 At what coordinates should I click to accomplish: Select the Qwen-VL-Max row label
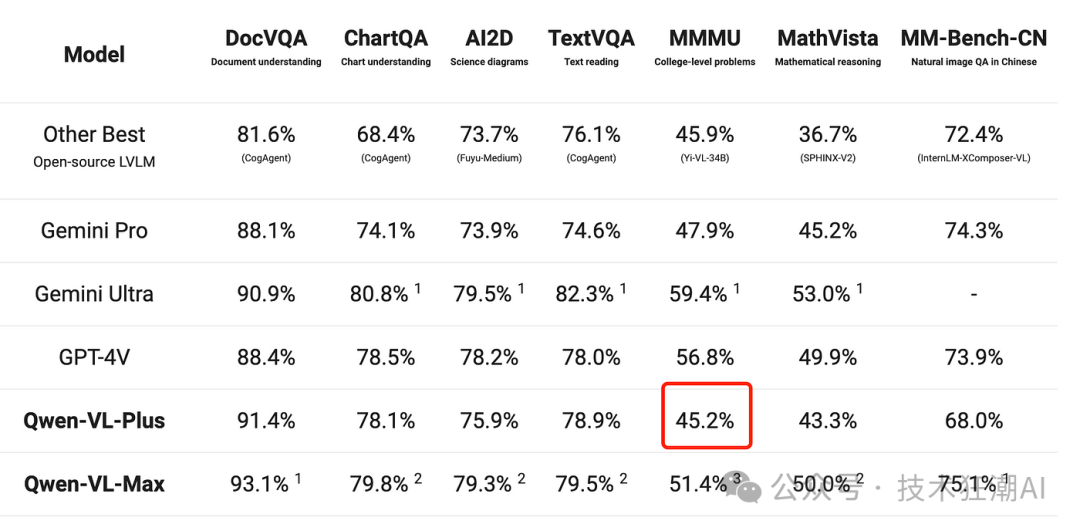click(94, 484)
